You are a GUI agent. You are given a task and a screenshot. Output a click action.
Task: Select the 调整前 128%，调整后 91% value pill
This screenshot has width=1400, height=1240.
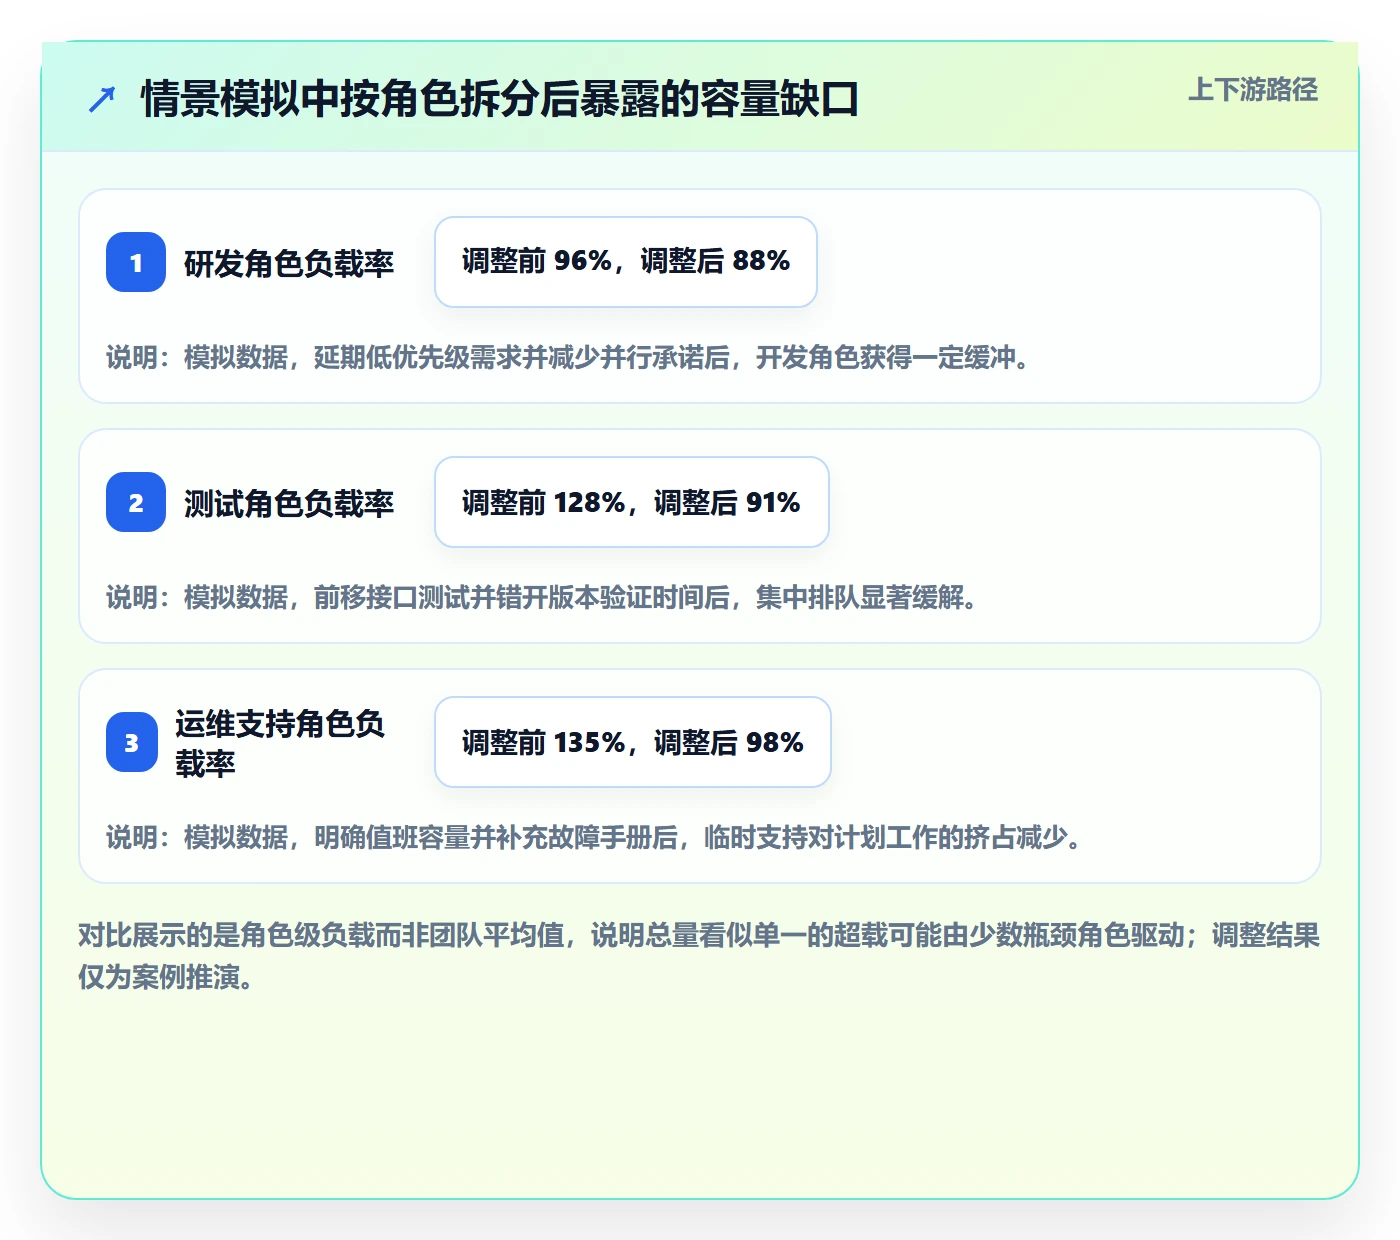pyautogui.click(x=632, y=502)
